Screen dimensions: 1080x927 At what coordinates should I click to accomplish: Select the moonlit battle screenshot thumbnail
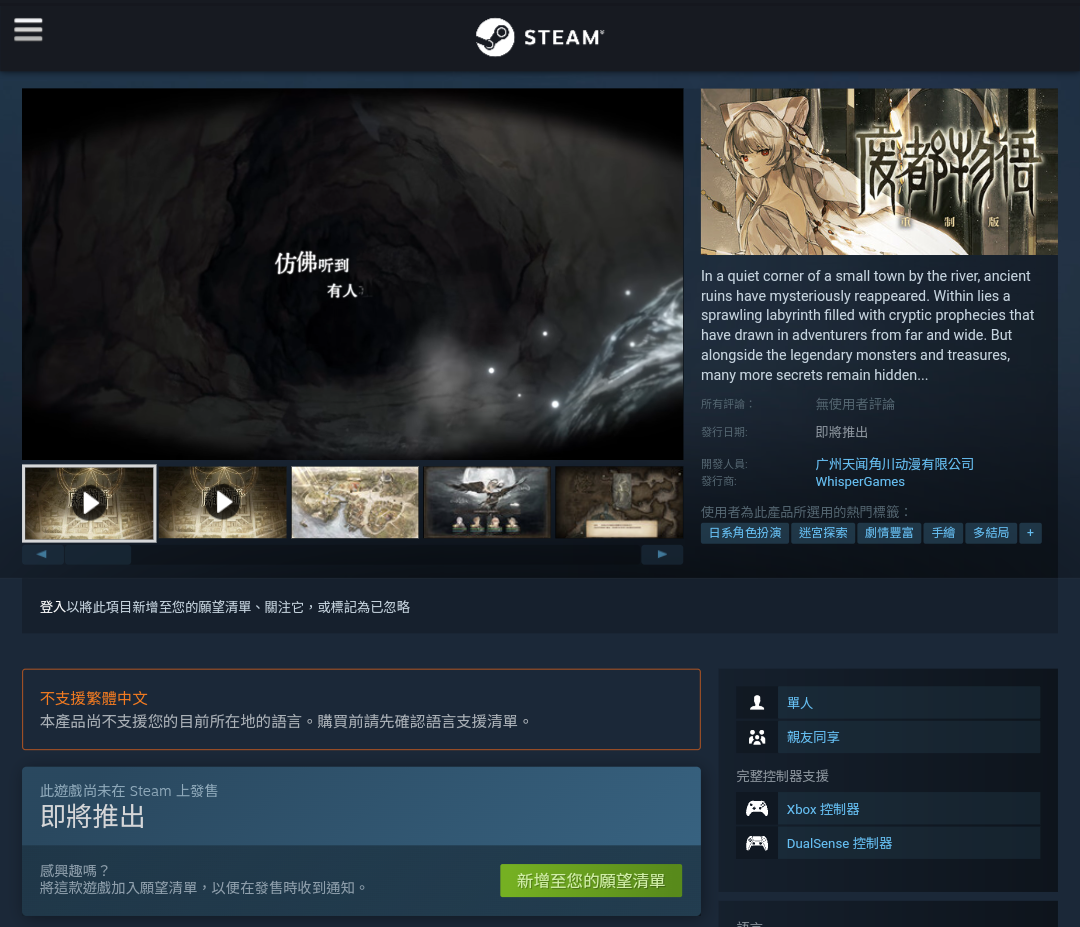[x=487, y=503]
